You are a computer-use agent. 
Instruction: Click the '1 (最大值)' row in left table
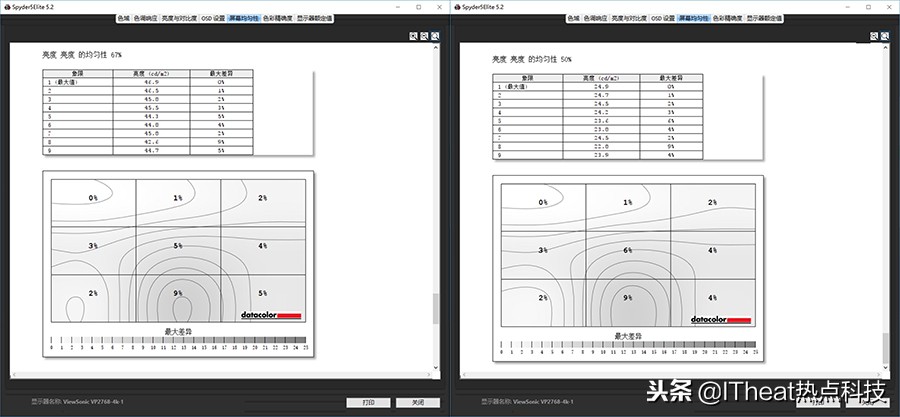(x=148, y=82)
